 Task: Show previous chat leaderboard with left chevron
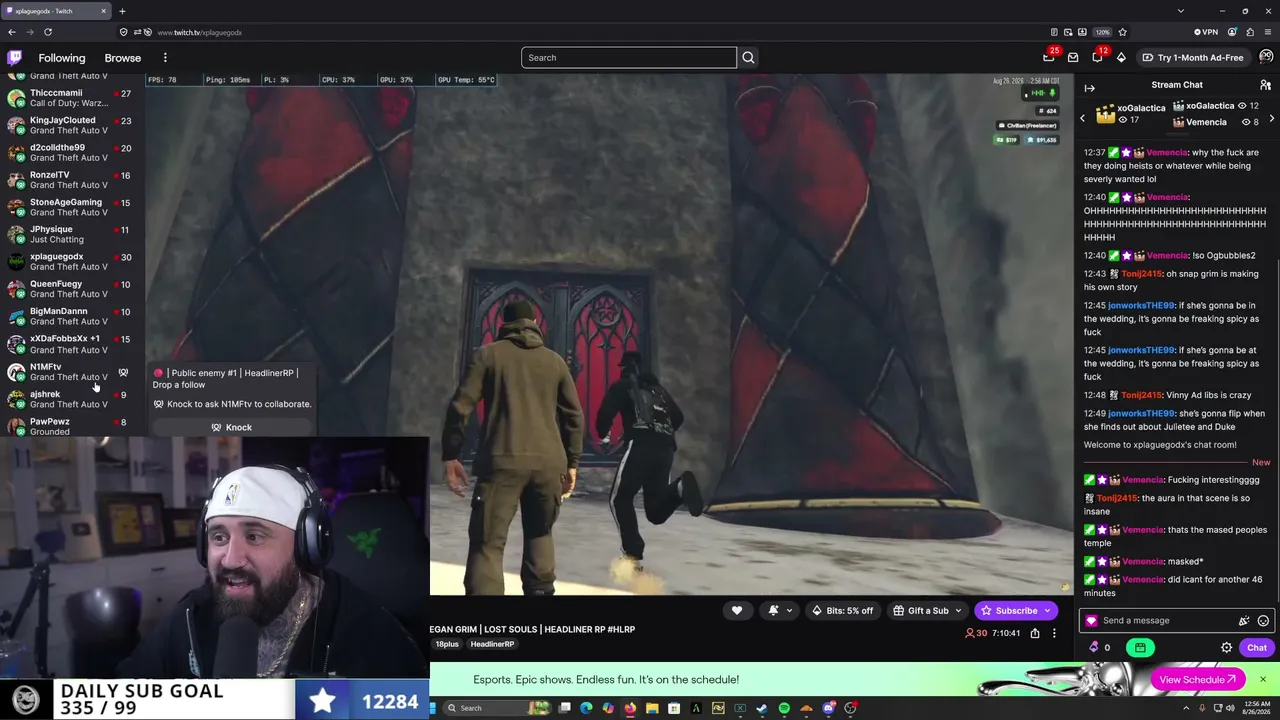[1082, 119]
